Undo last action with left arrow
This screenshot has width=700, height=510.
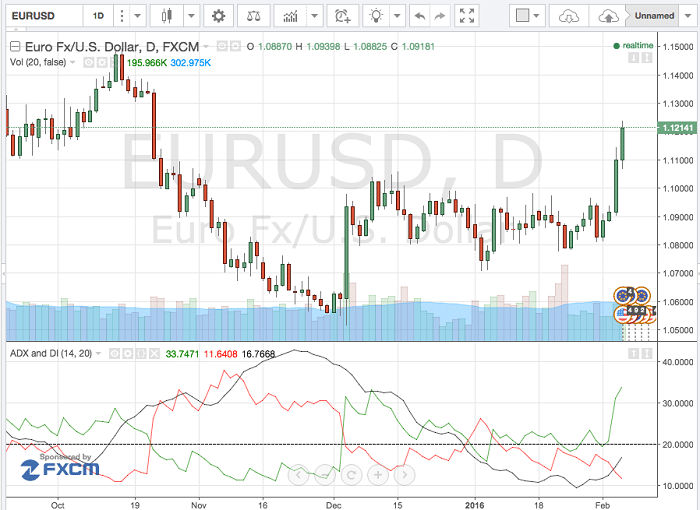click(x=420, y=16)
